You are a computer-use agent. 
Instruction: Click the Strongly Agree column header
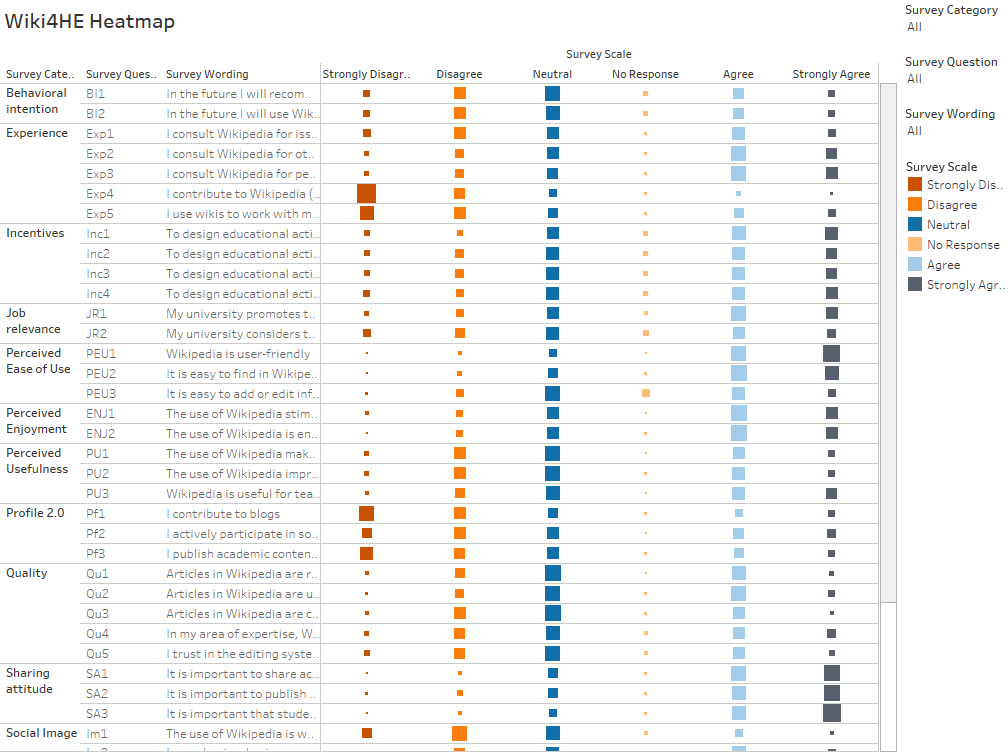(x=831, y=74)
